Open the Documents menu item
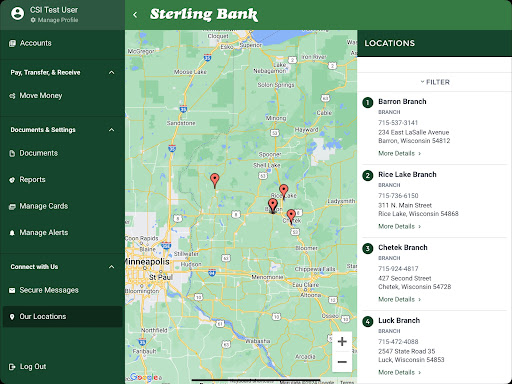Viewport: 512px width, 384px height. 63,153
